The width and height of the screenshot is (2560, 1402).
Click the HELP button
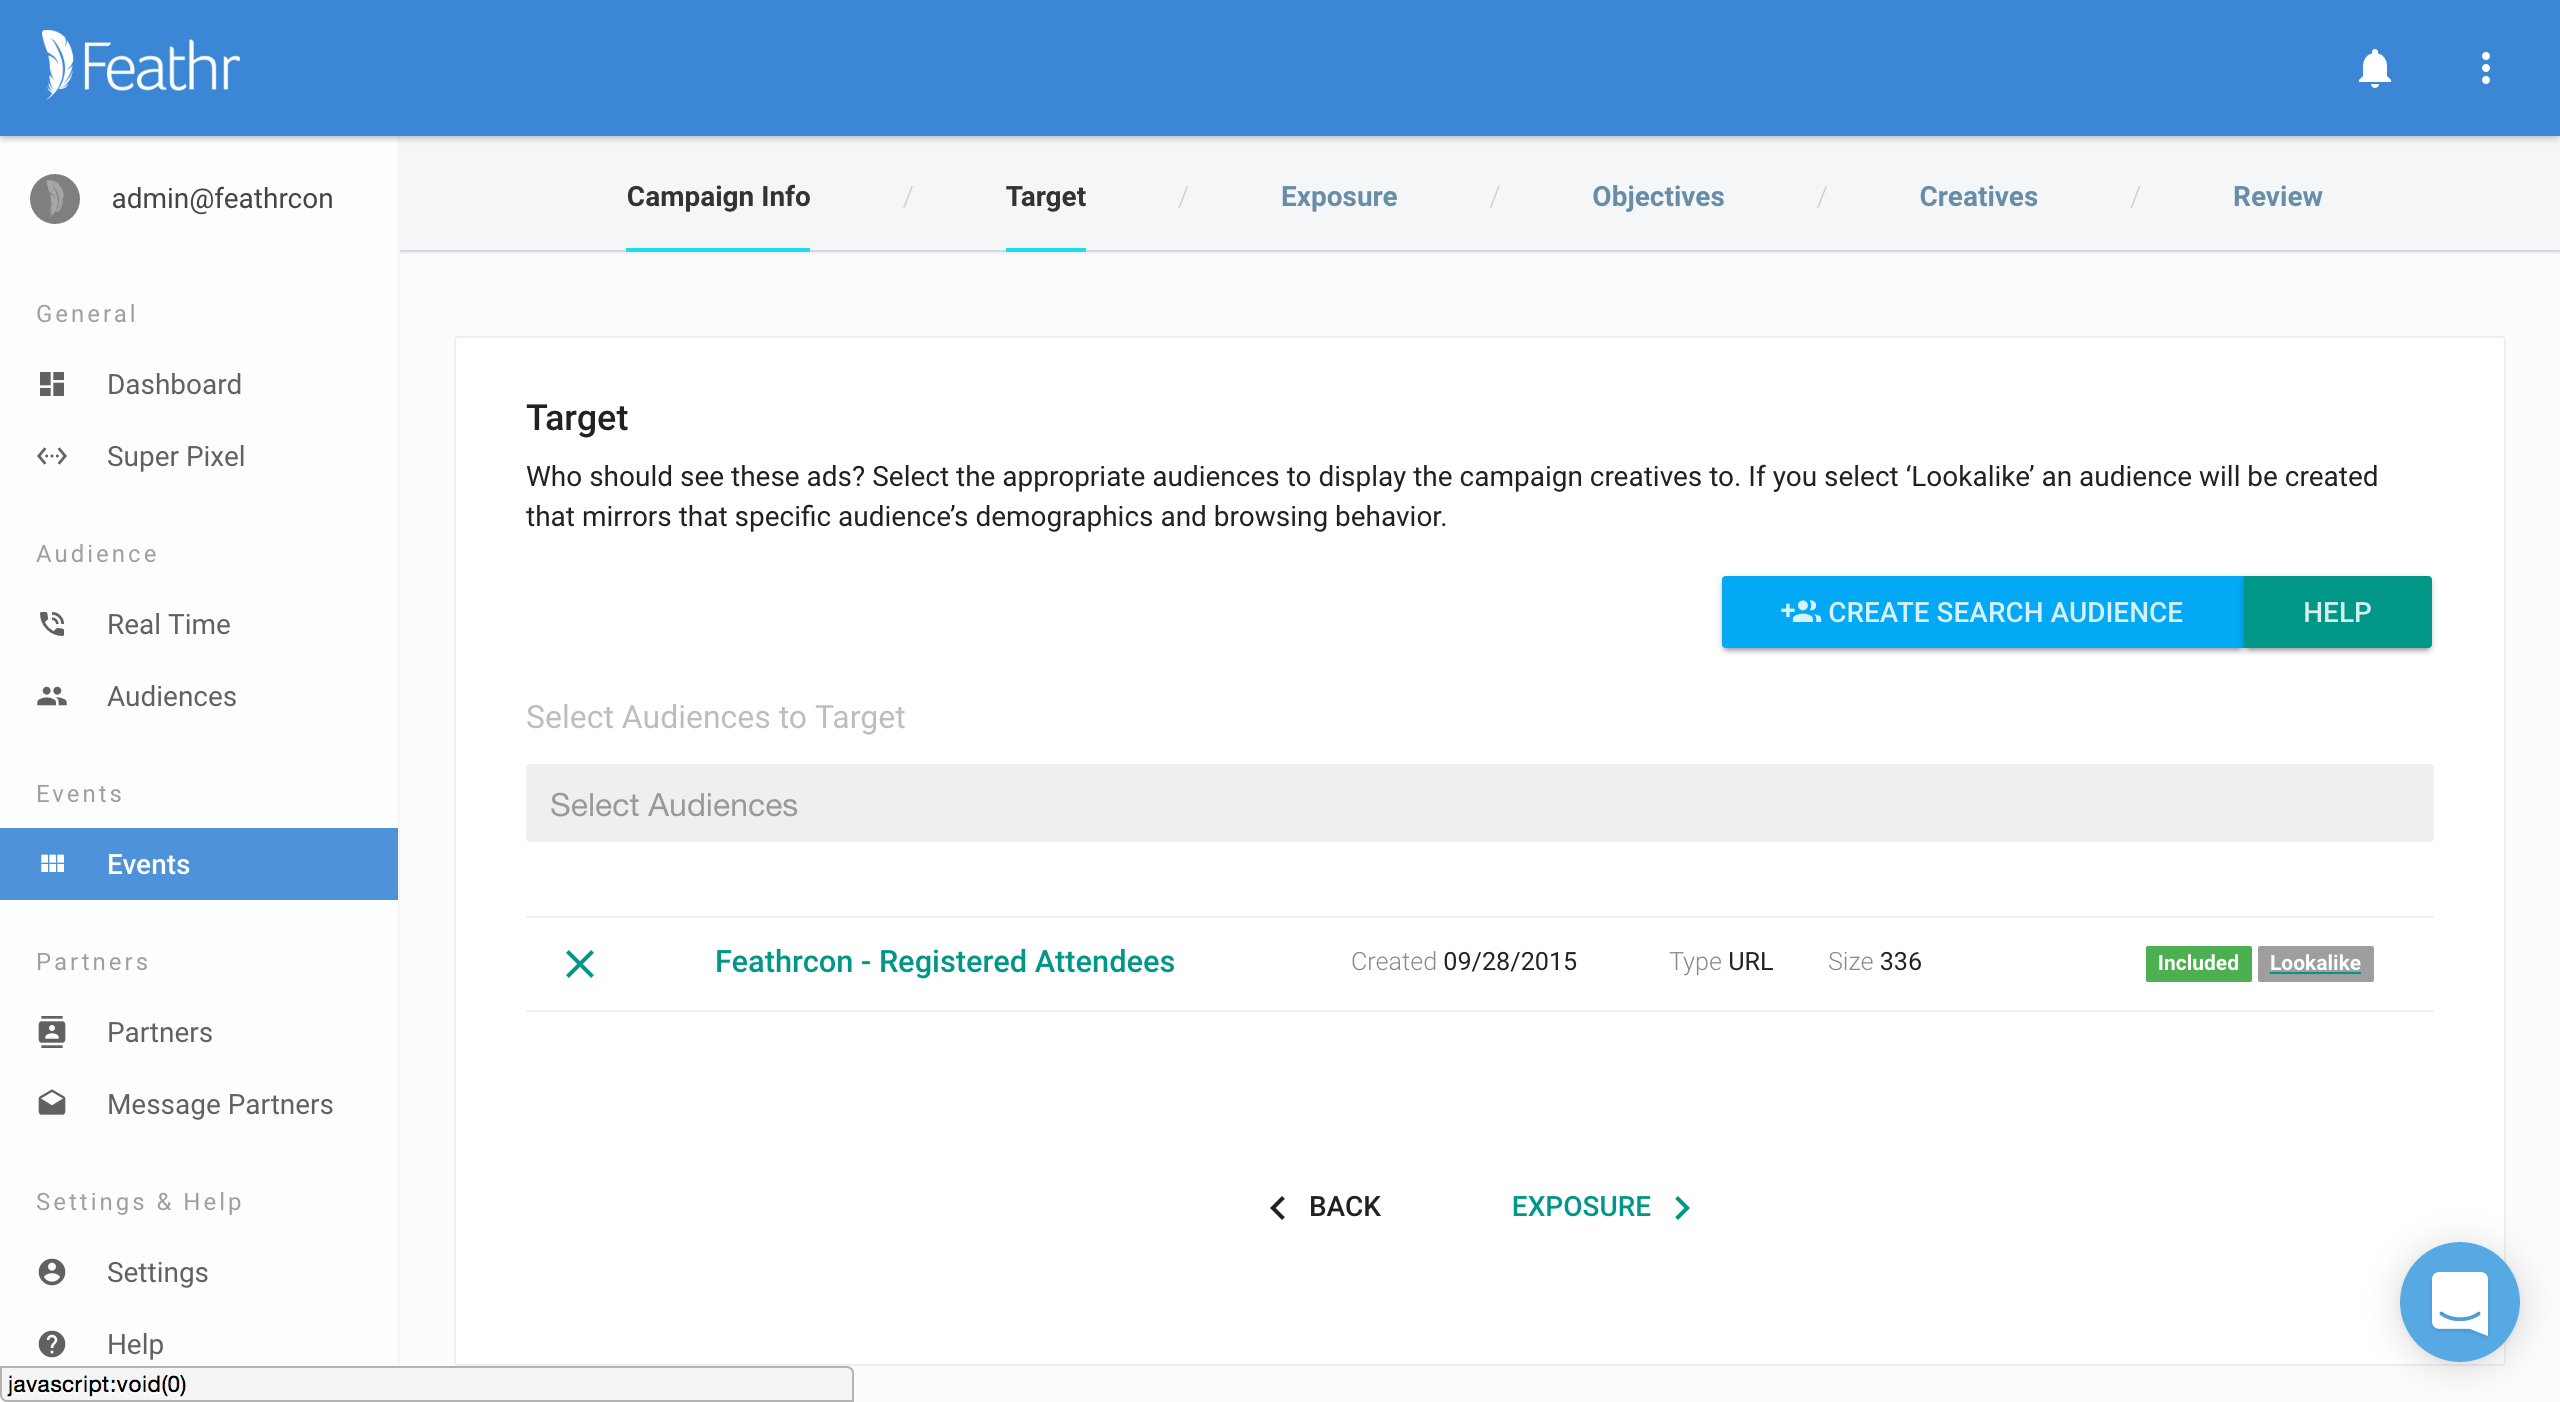tap(2337, 611)
